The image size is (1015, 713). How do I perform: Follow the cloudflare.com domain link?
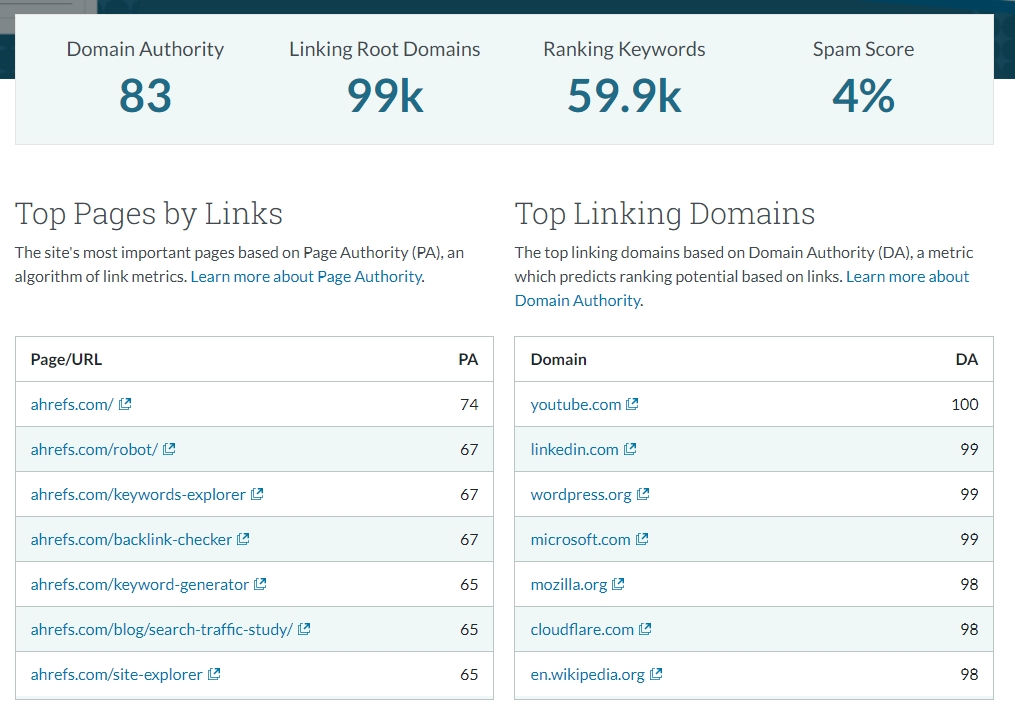(582, 629)
